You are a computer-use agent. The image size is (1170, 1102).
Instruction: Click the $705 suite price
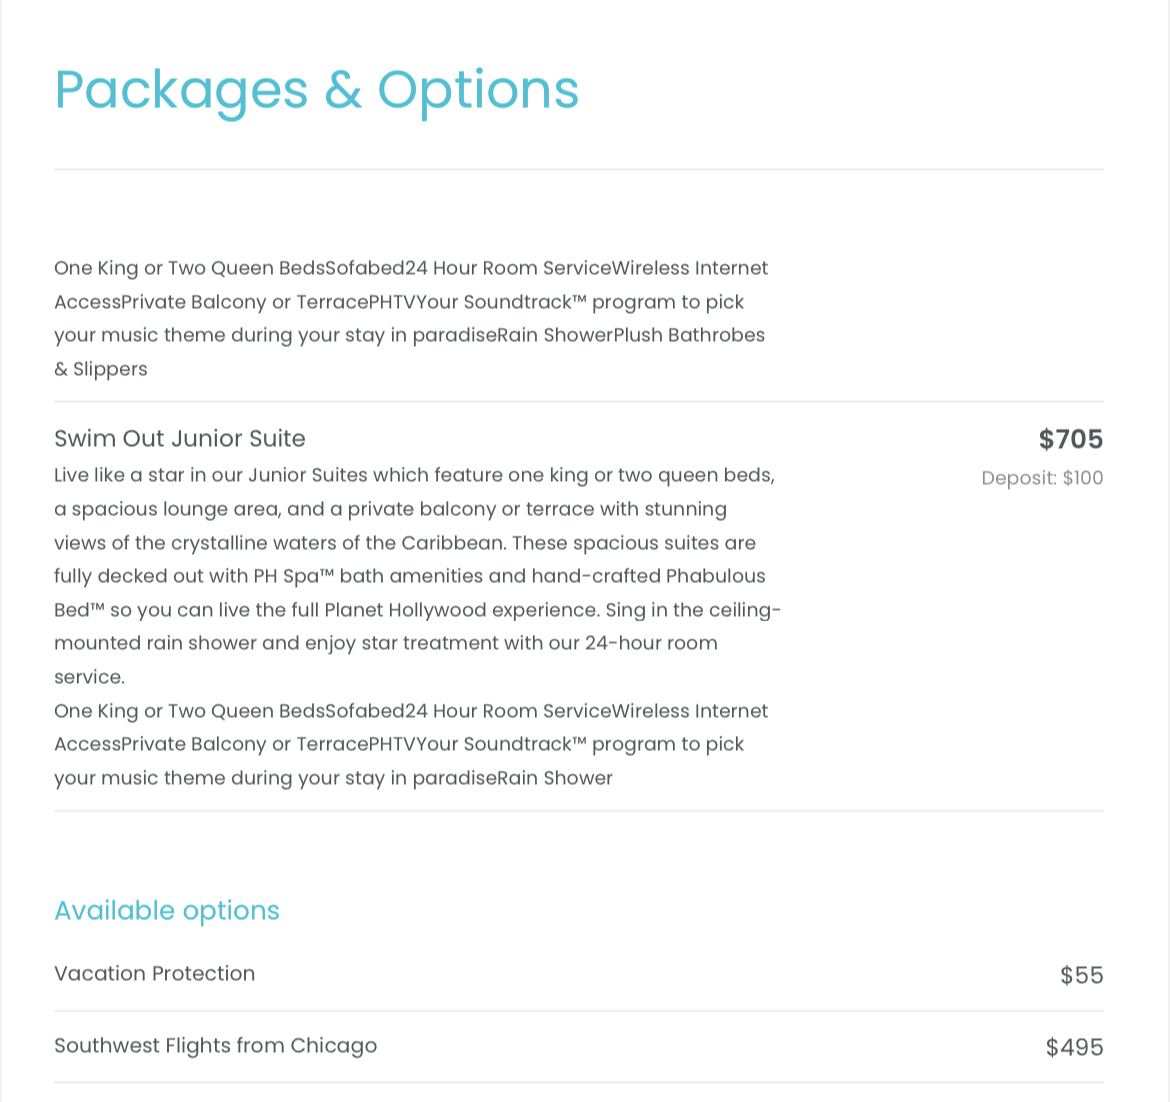[1070, 439]
